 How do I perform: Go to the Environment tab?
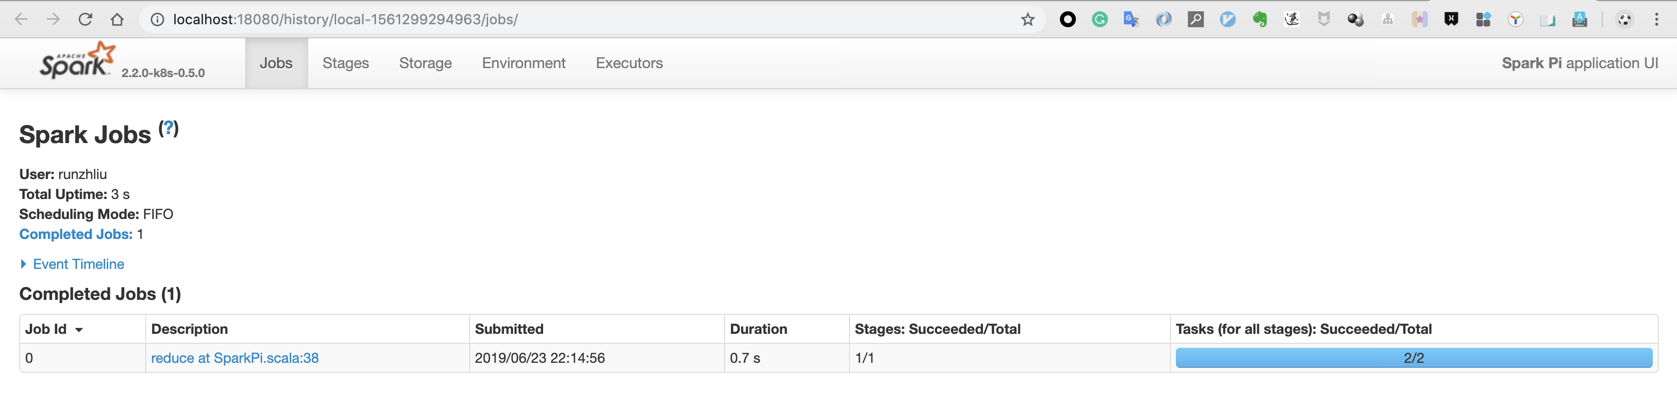click(x=523, y=63)
